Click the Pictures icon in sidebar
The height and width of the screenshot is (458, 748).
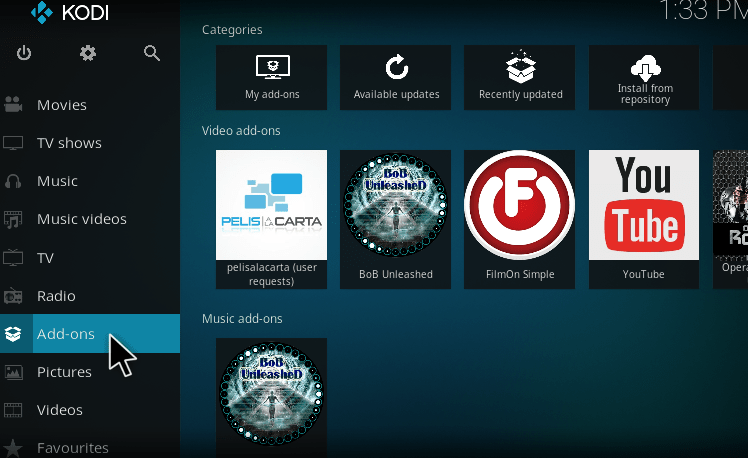tap(13, 372)
